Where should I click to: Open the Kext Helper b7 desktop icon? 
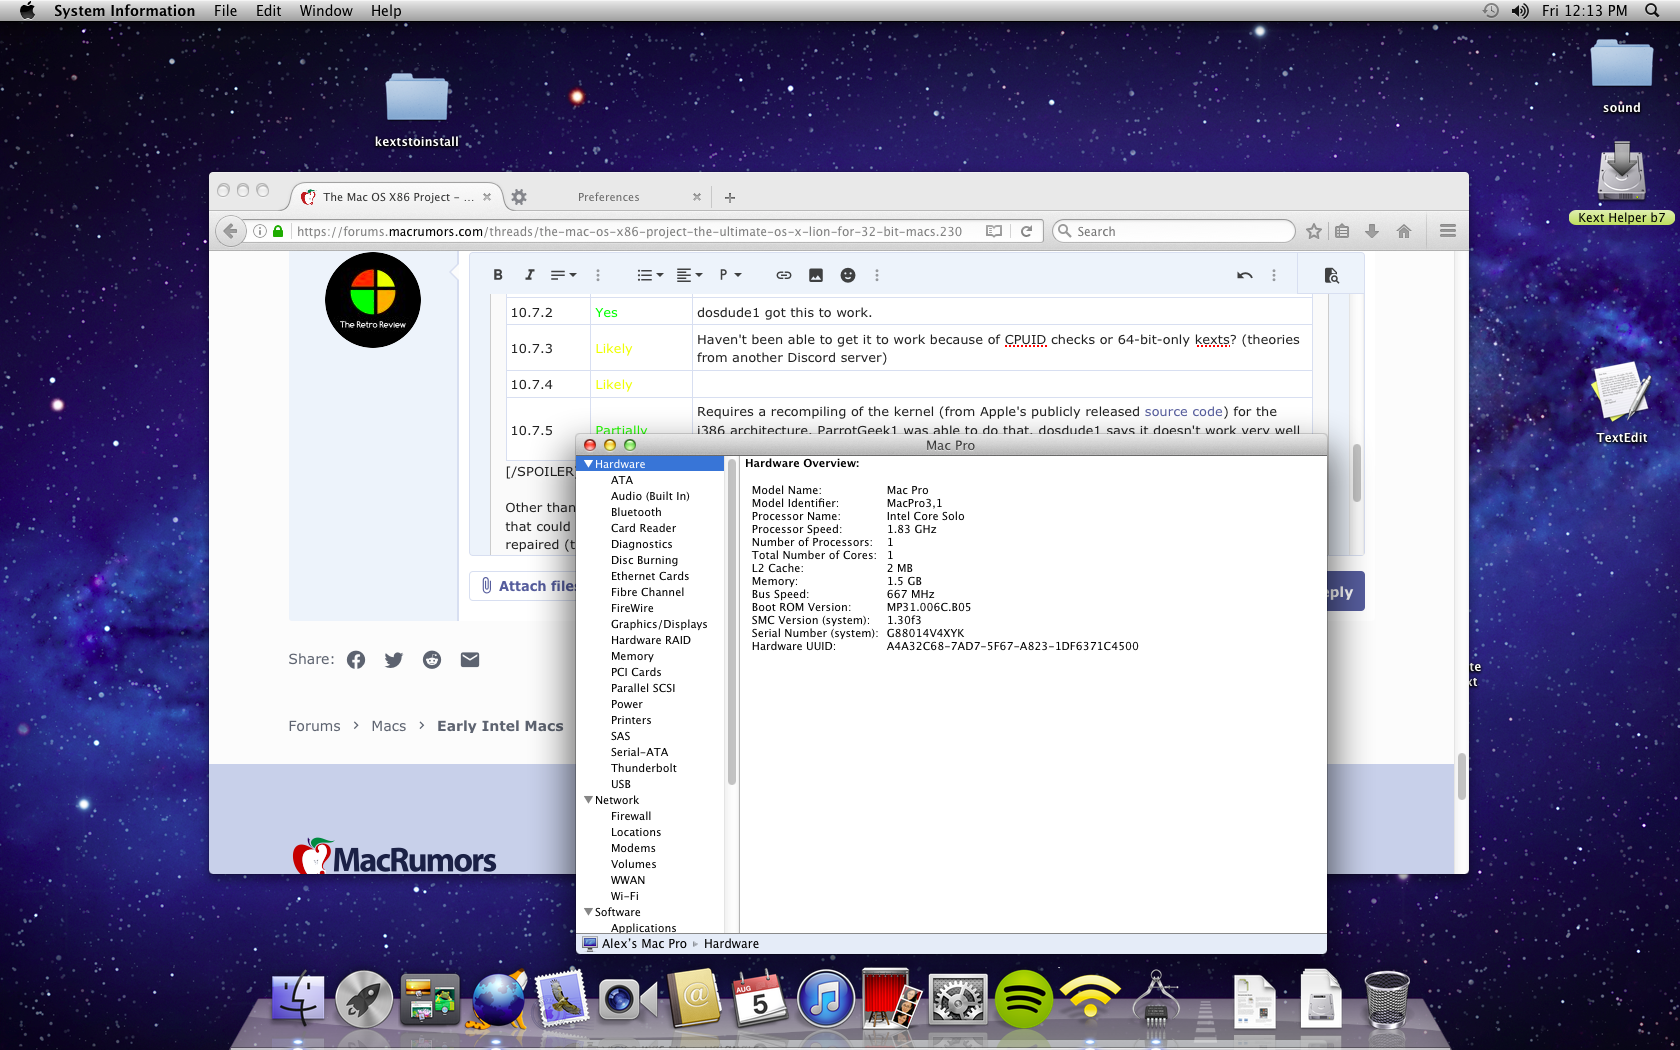pyautogui.click(x=1621, y=182)
